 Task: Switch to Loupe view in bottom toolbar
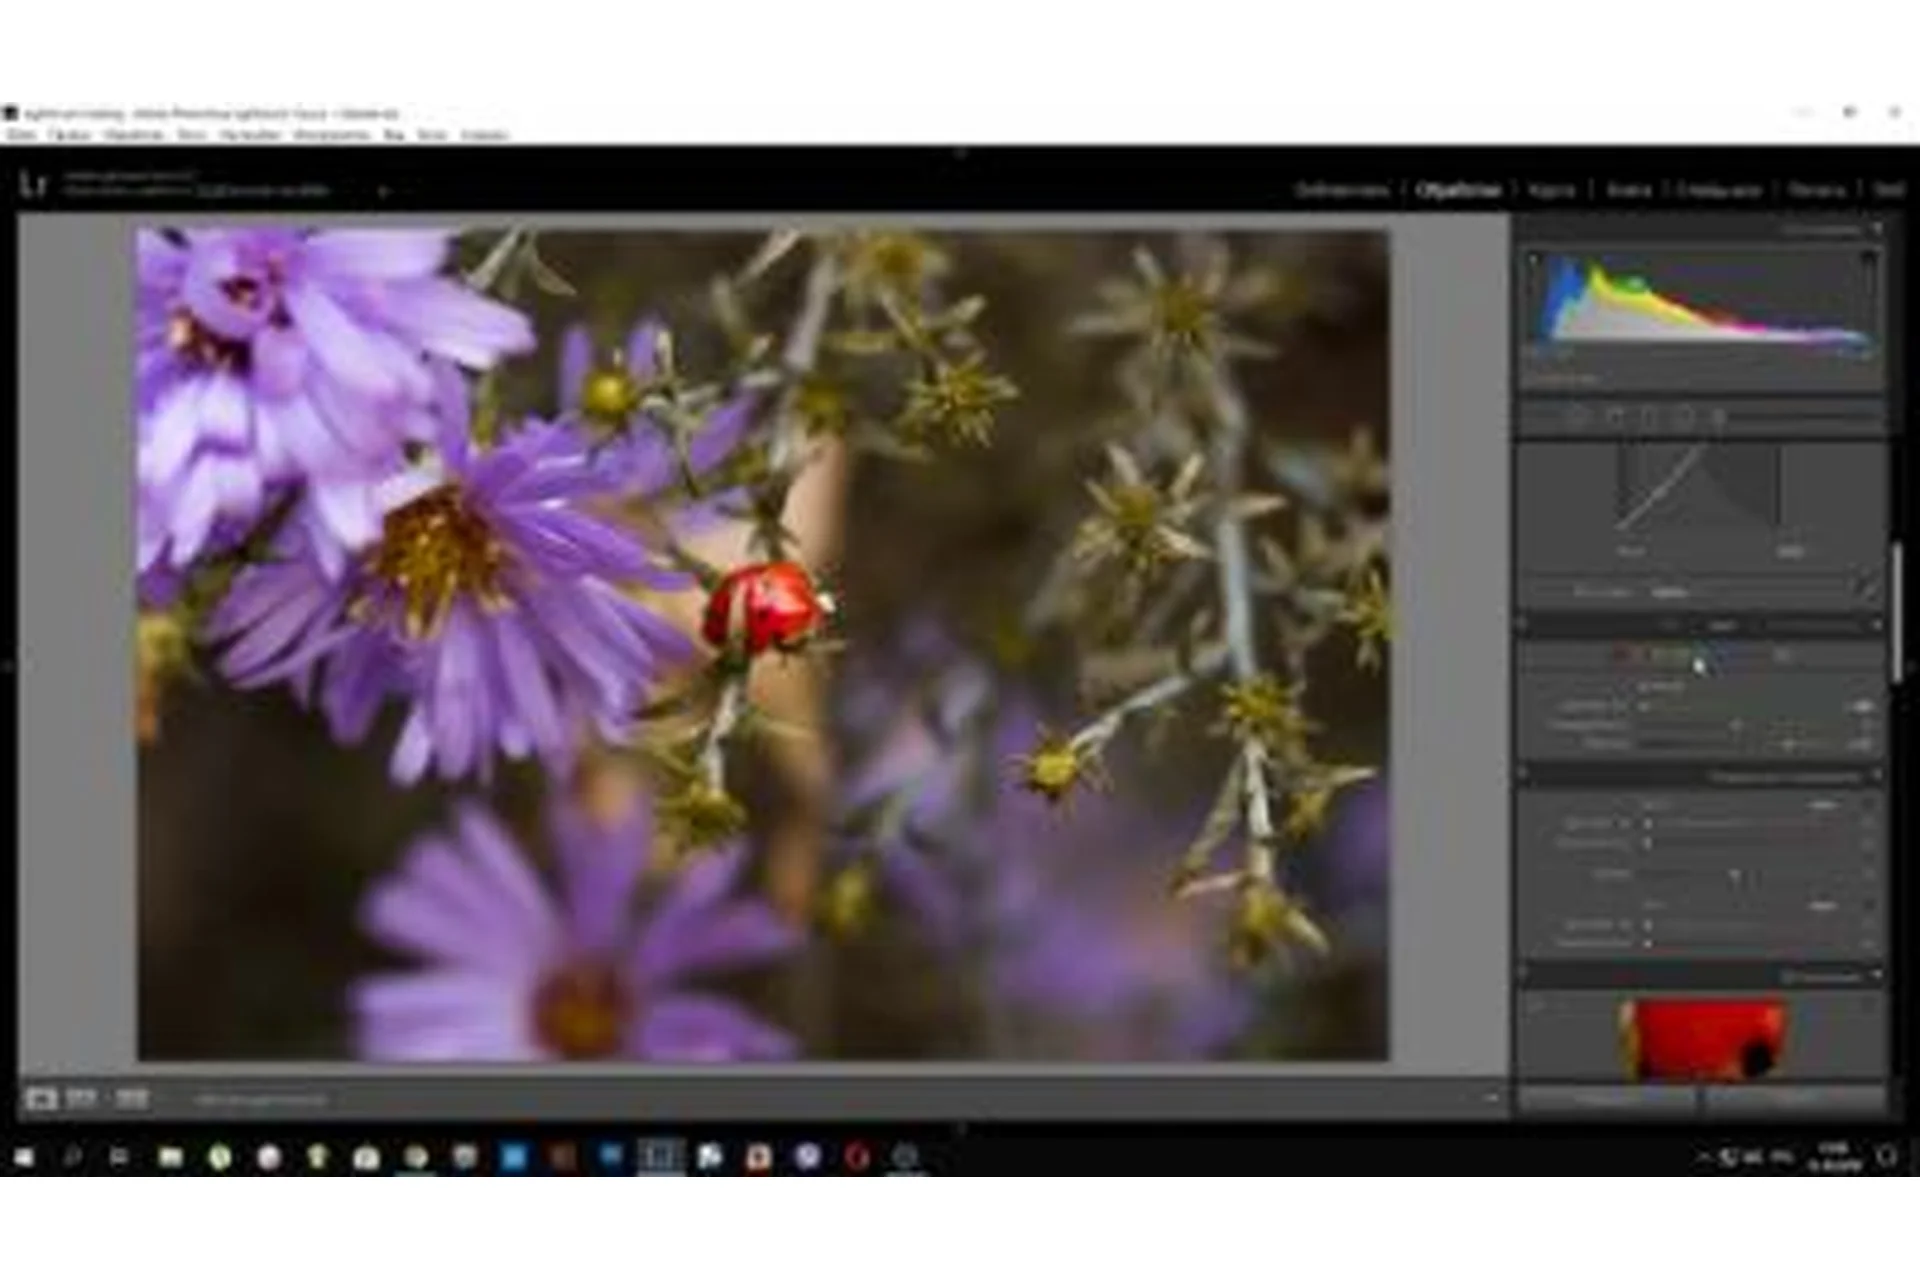[x=41, y=1099]
